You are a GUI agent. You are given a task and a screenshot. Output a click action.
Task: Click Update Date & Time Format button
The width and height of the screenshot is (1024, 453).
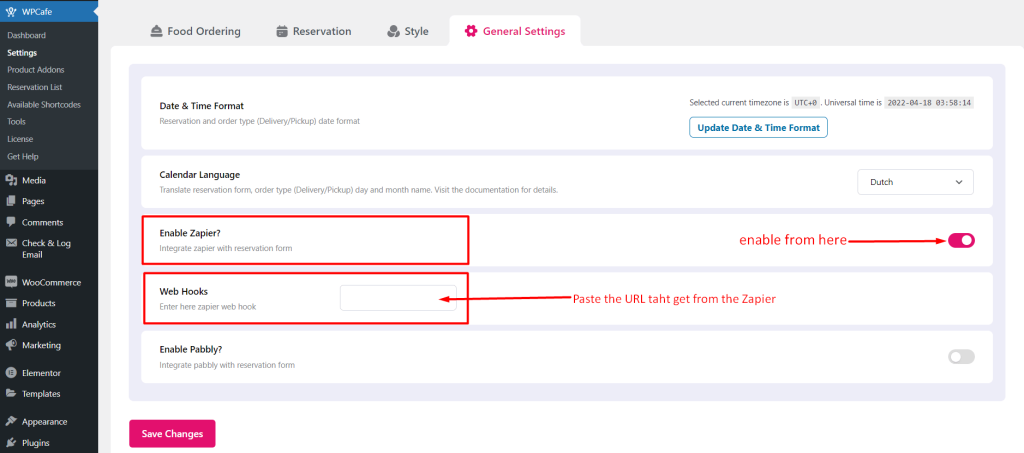coord(758,127)
